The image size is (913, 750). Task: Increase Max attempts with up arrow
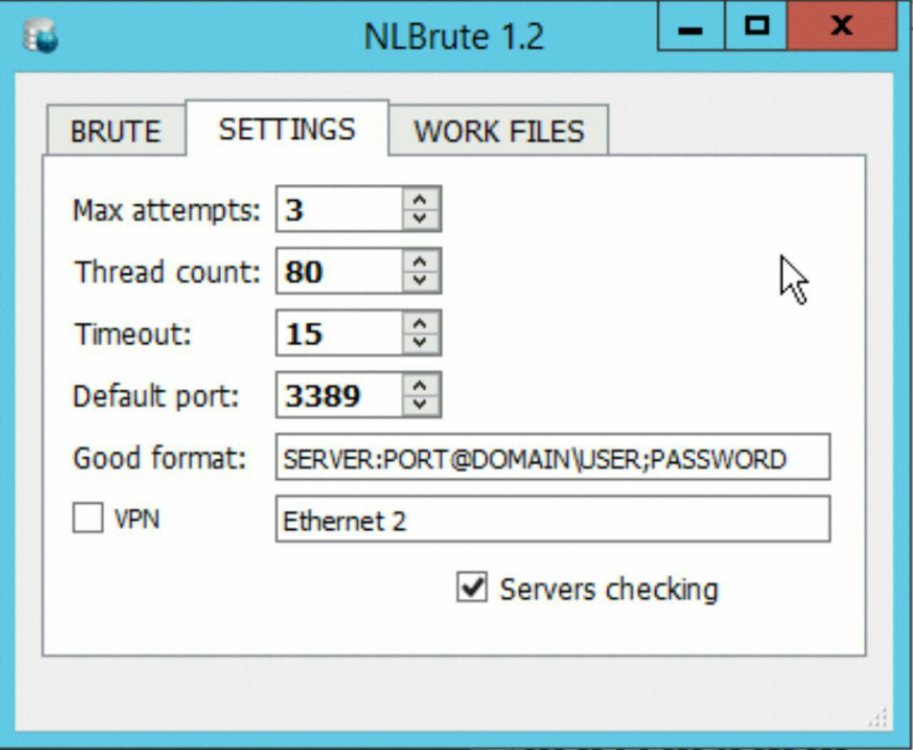tap(420, 200)
